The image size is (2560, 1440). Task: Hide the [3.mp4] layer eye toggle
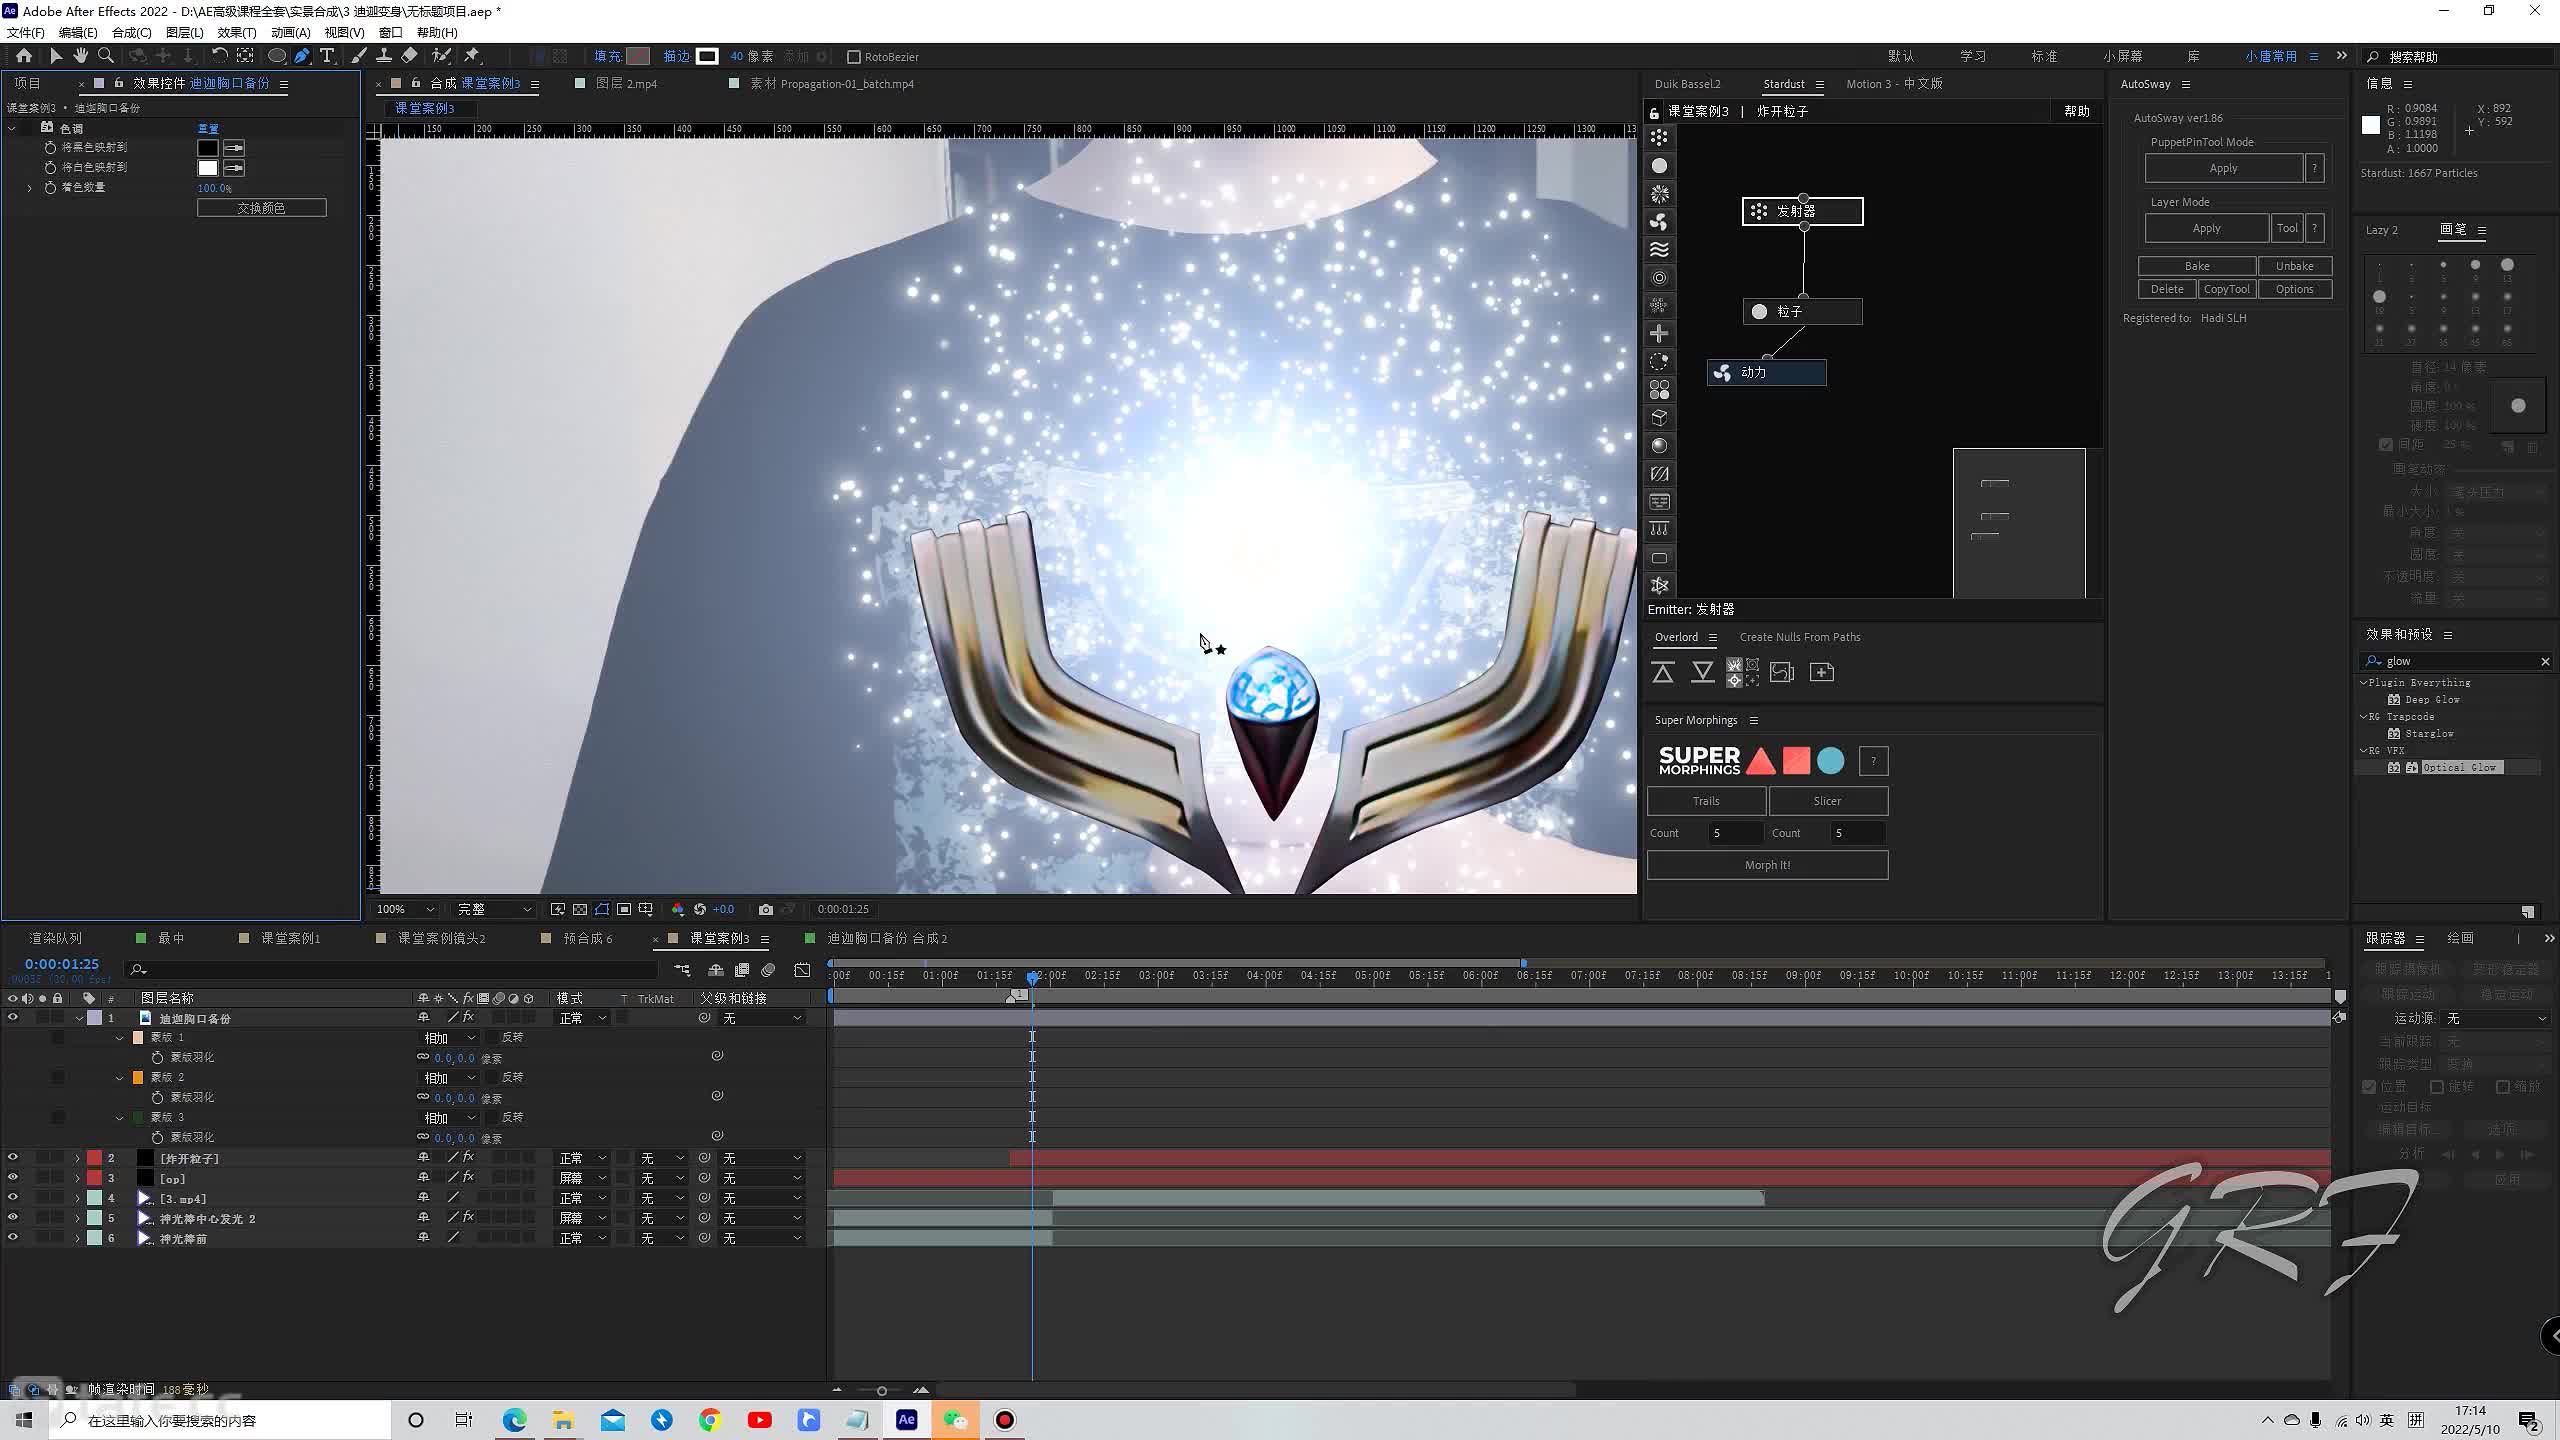tap(13, 1198)
